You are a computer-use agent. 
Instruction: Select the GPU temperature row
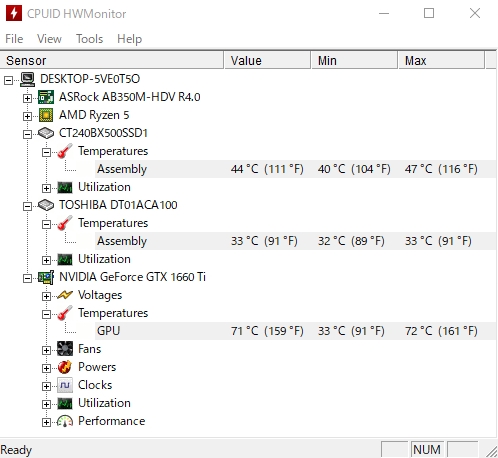[x=295, y=331]
